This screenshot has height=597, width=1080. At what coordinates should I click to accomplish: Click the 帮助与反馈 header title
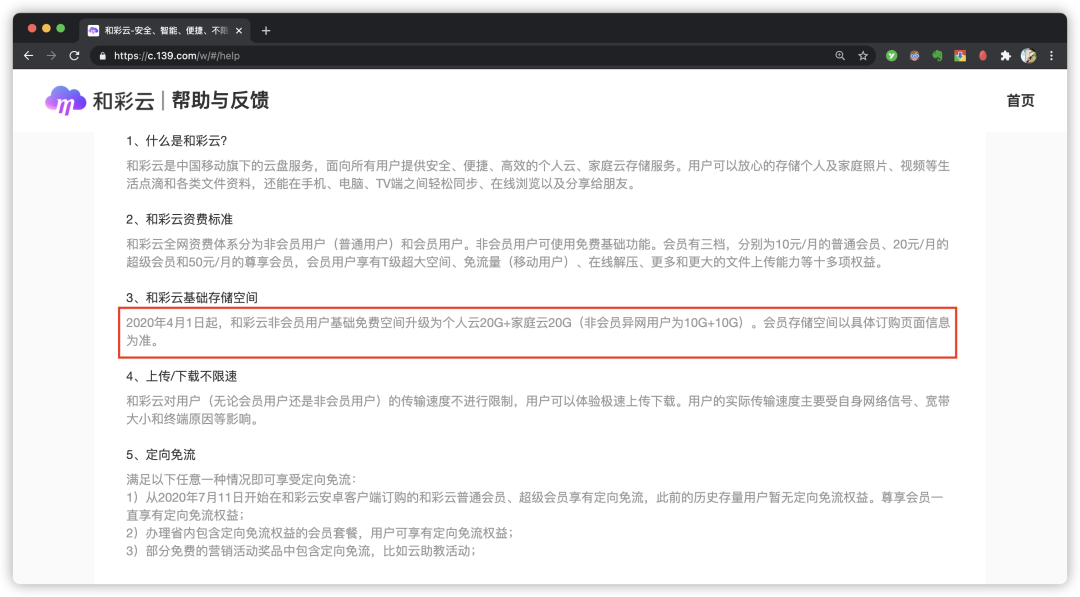click(220, 101)
